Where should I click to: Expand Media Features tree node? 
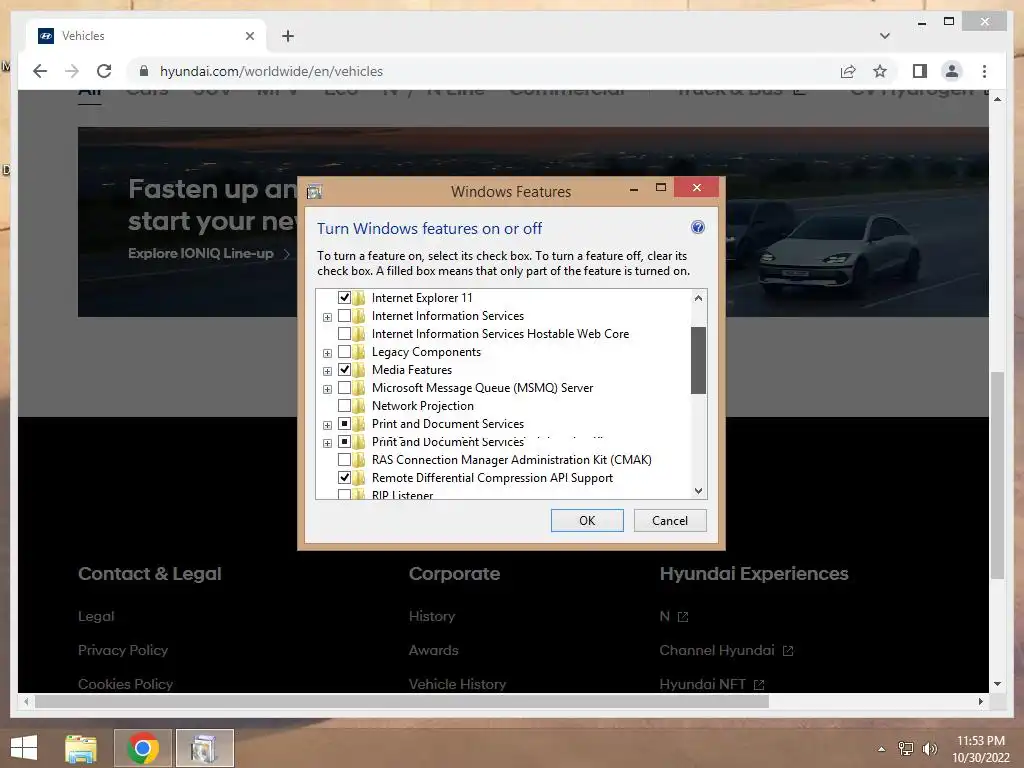327,371
